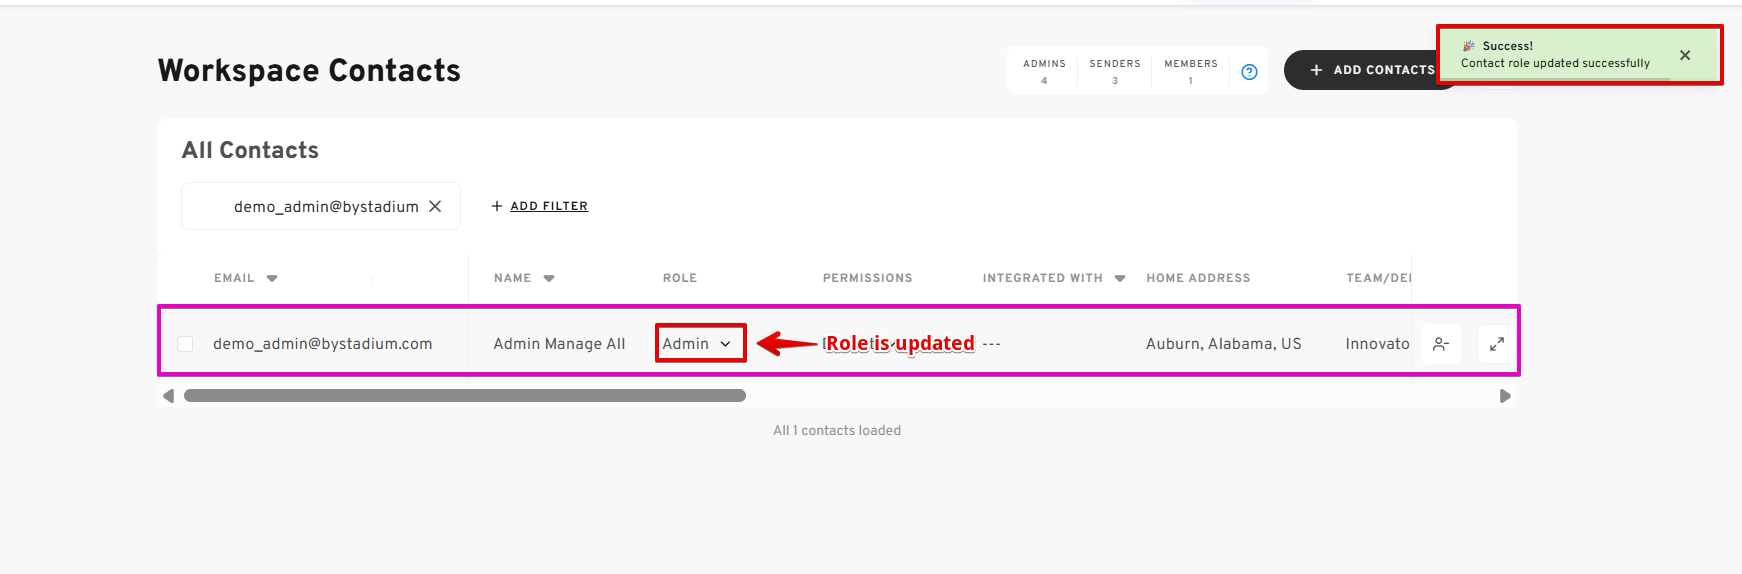Image resolution: width=1742 pixels, height=574 pixels.
Task: Click the Admins count tab
Action: [x=1044, y=71]
